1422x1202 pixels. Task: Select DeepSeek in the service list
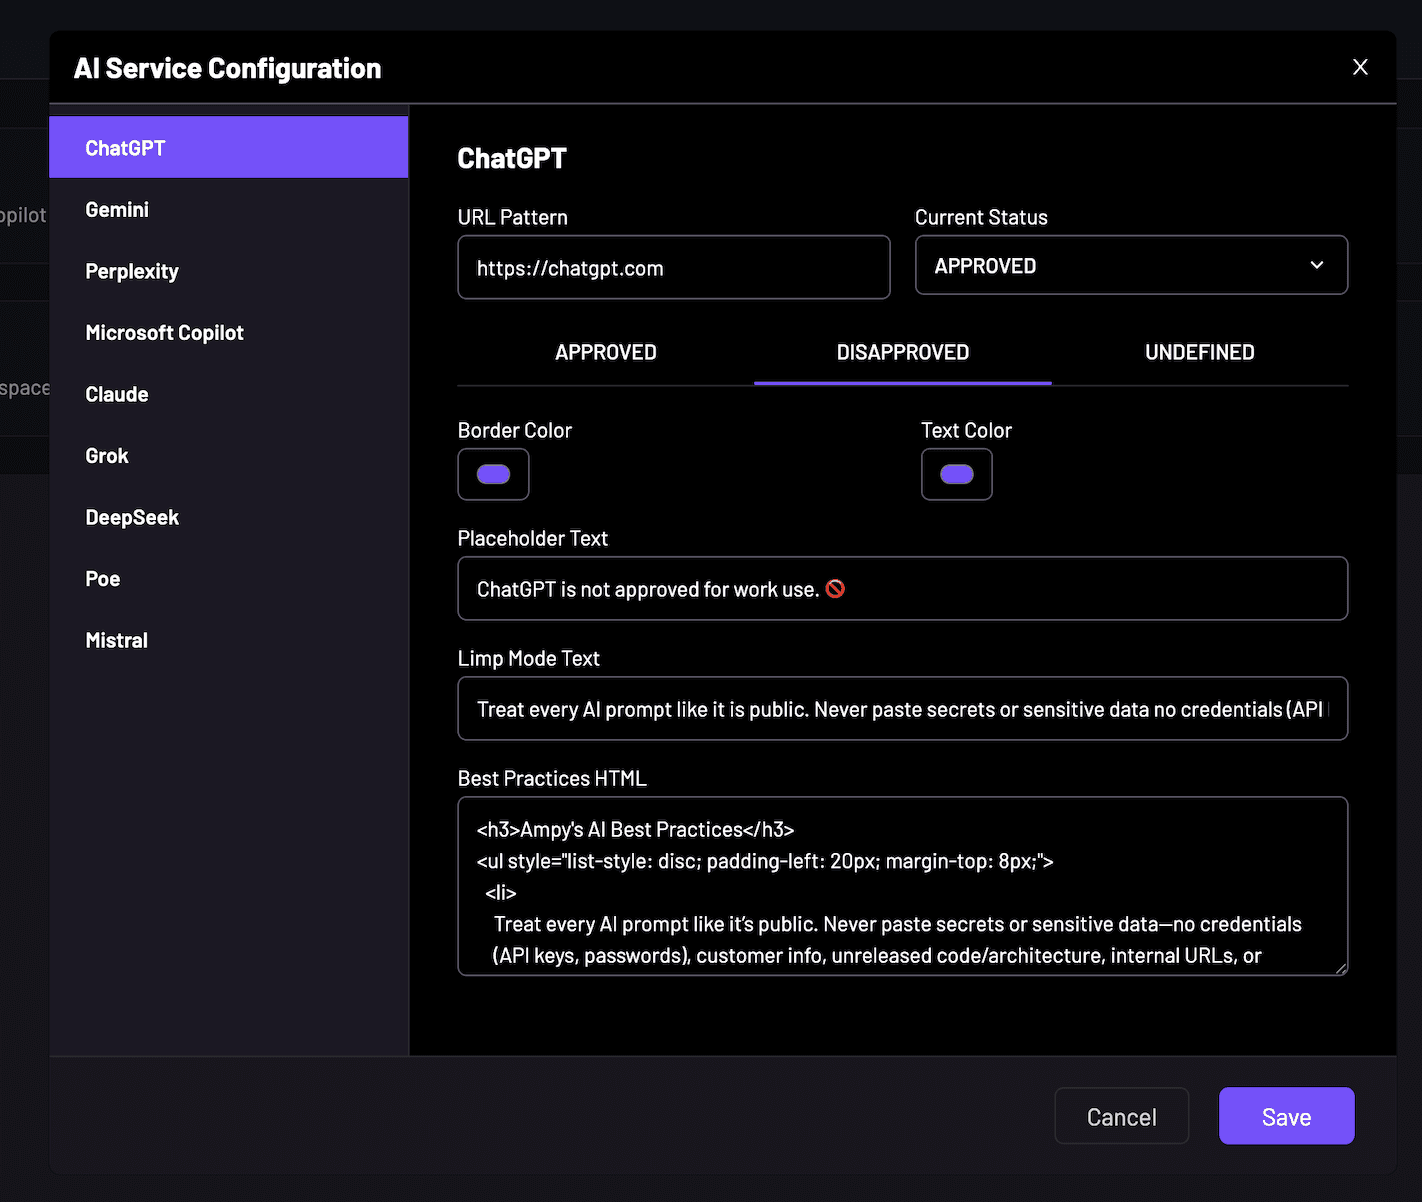[x=229, y=517]
